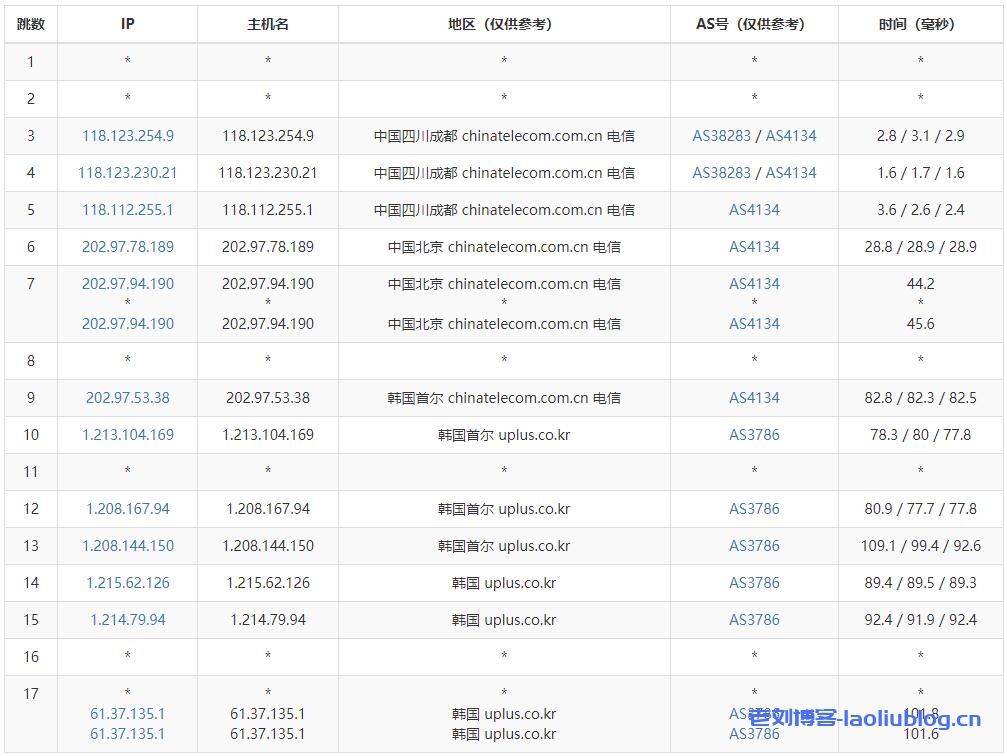Open IP link 1.208.167.94
Image resolution: width=1007 pixels, height=756 pixels.
pyautogui.click(x=128, y=509)
